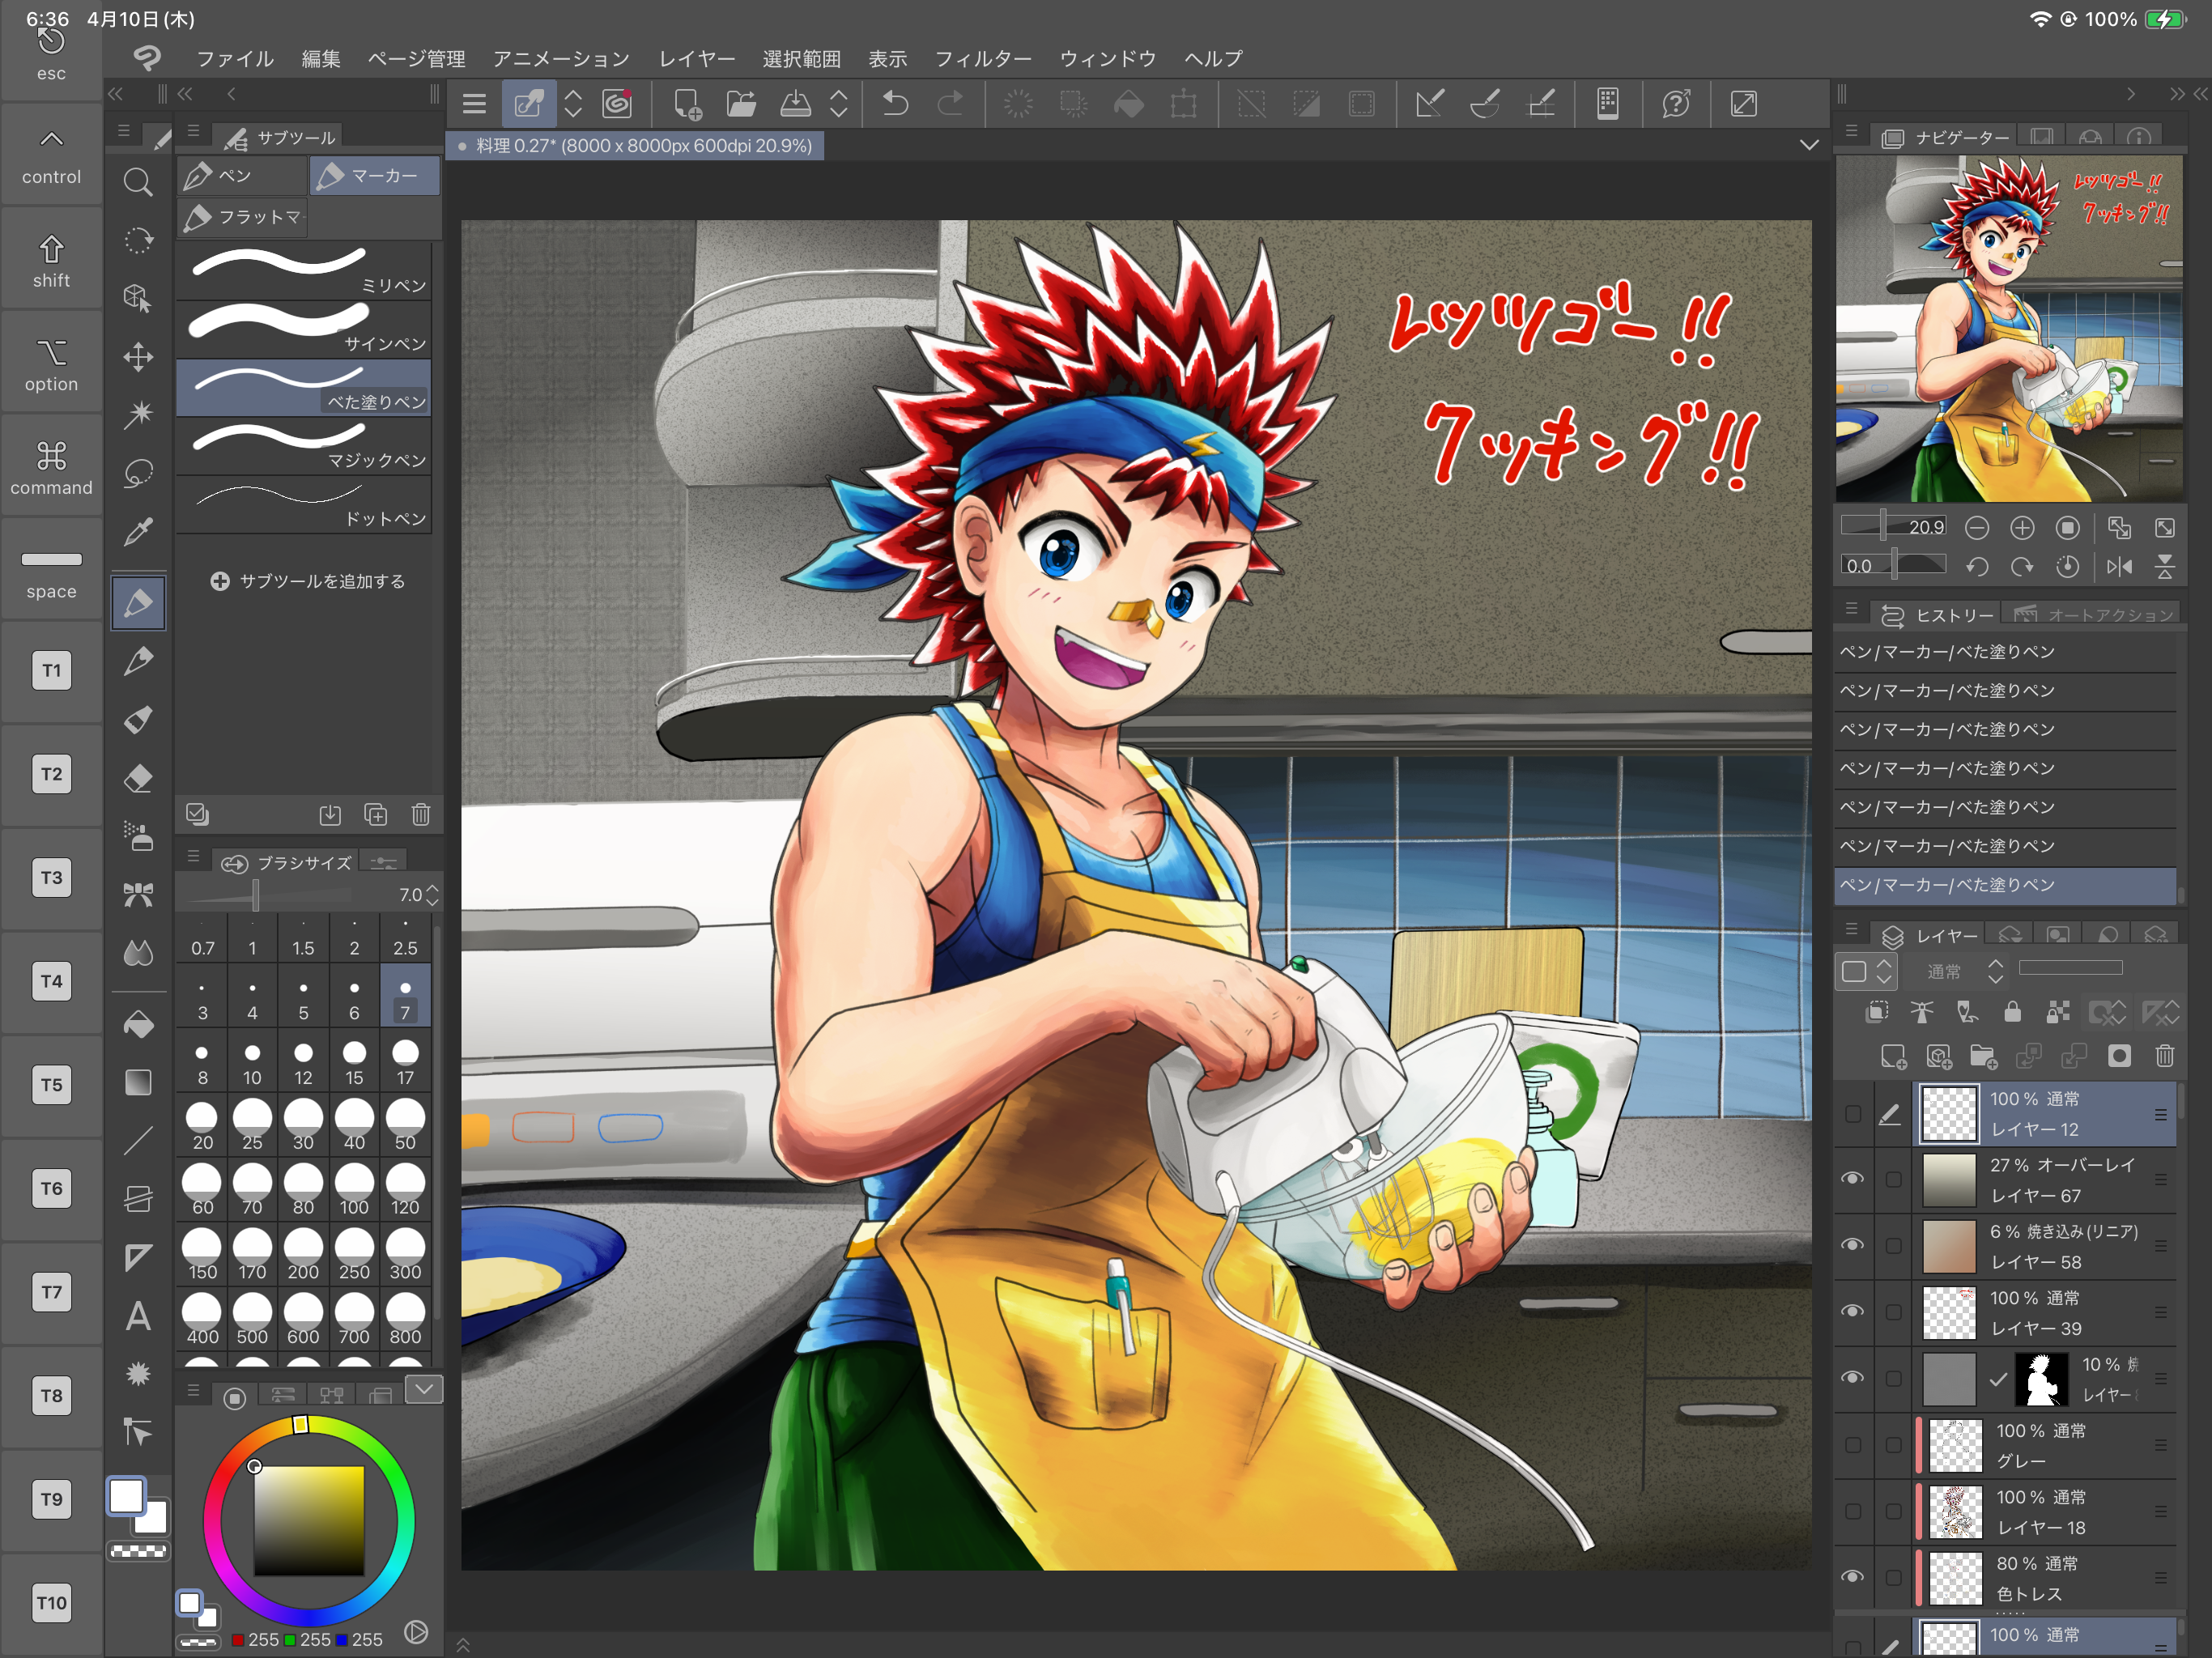Show layer レイヤー 12 visibility box
This screenshot has height=1658, width=2212.
pos(1853,1113)
